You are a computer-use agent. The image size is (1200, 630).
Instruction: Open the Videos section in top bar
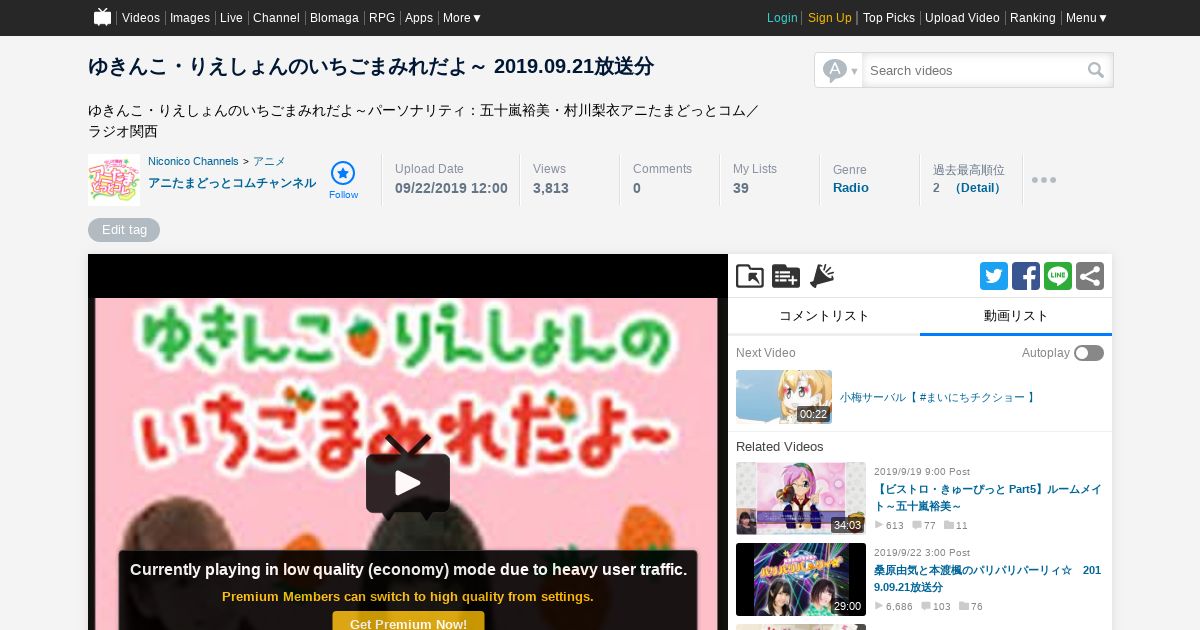pos(141,18)
